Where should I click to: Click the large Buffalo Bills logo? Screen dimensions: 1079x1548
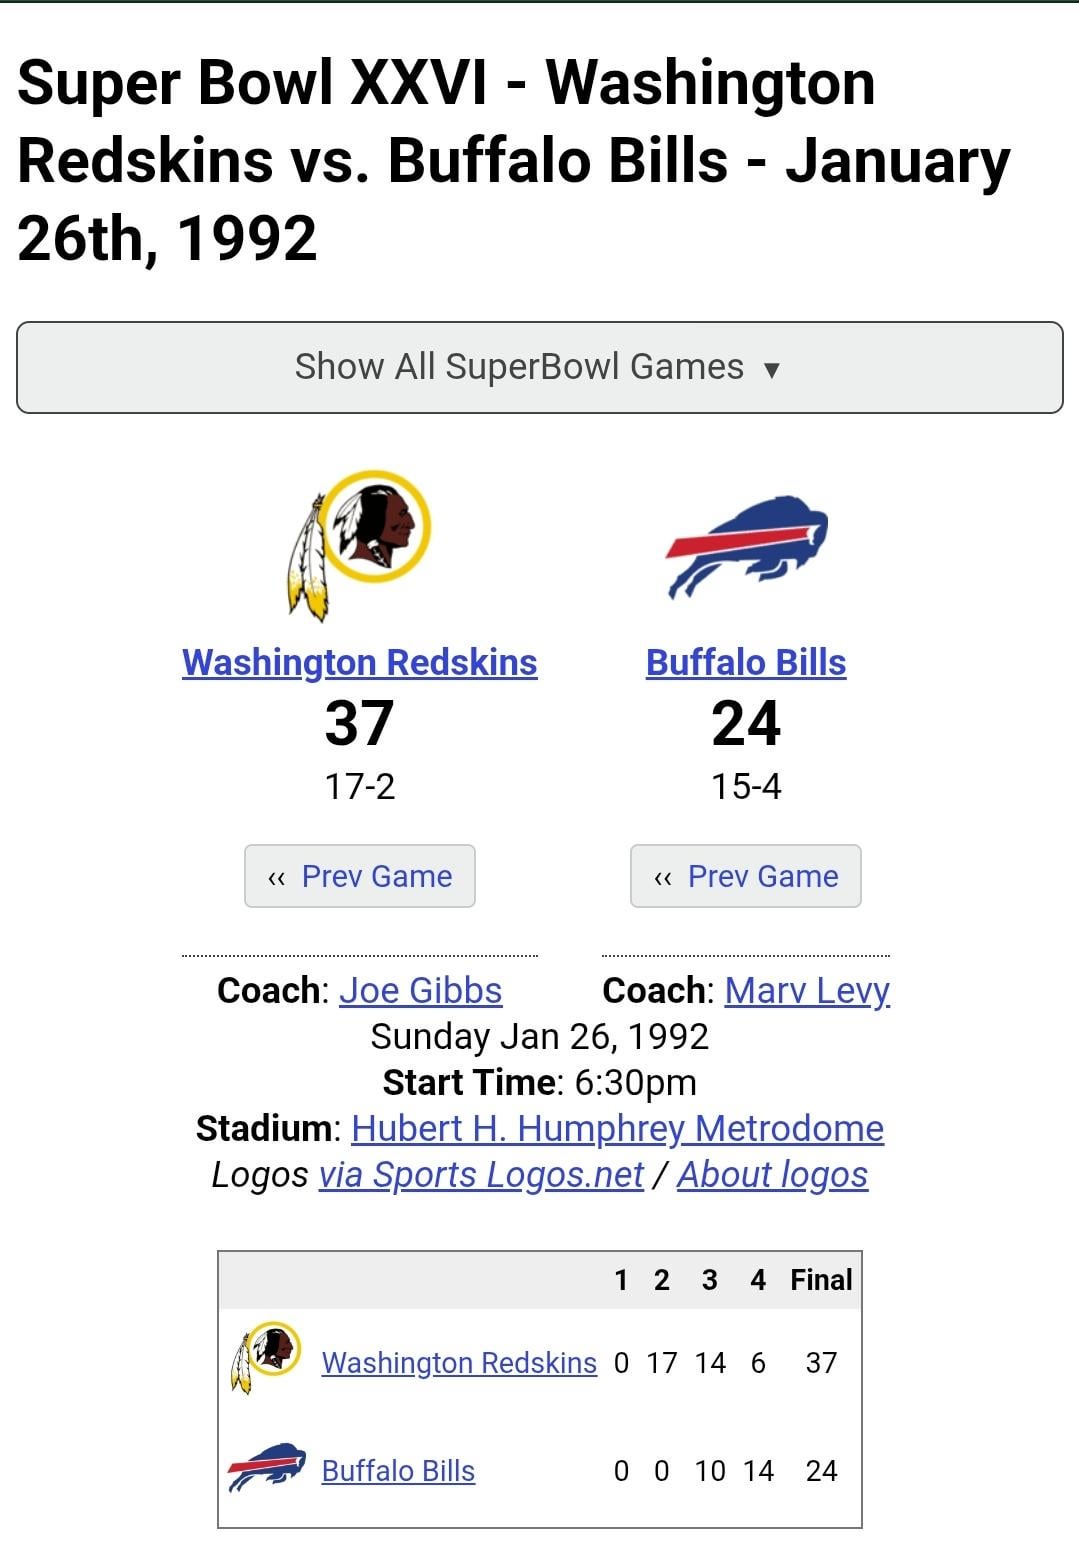[747, 545]
